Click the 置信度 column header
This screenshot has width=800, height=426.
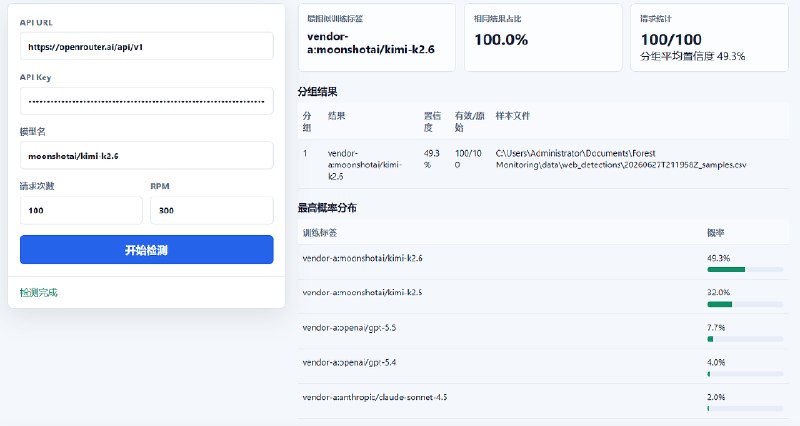coord(432,121)
